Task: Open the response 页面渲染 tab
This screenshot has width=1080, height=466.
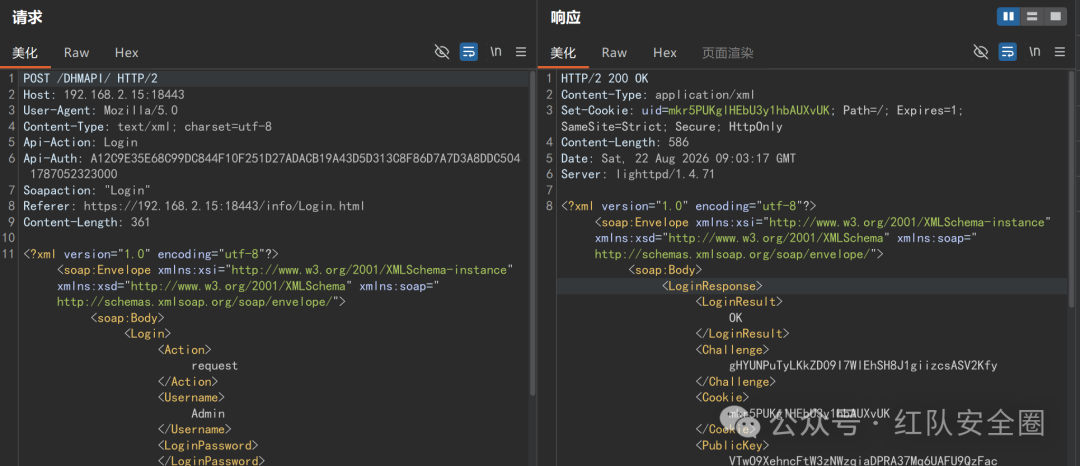Action: (x=727, y=52)
